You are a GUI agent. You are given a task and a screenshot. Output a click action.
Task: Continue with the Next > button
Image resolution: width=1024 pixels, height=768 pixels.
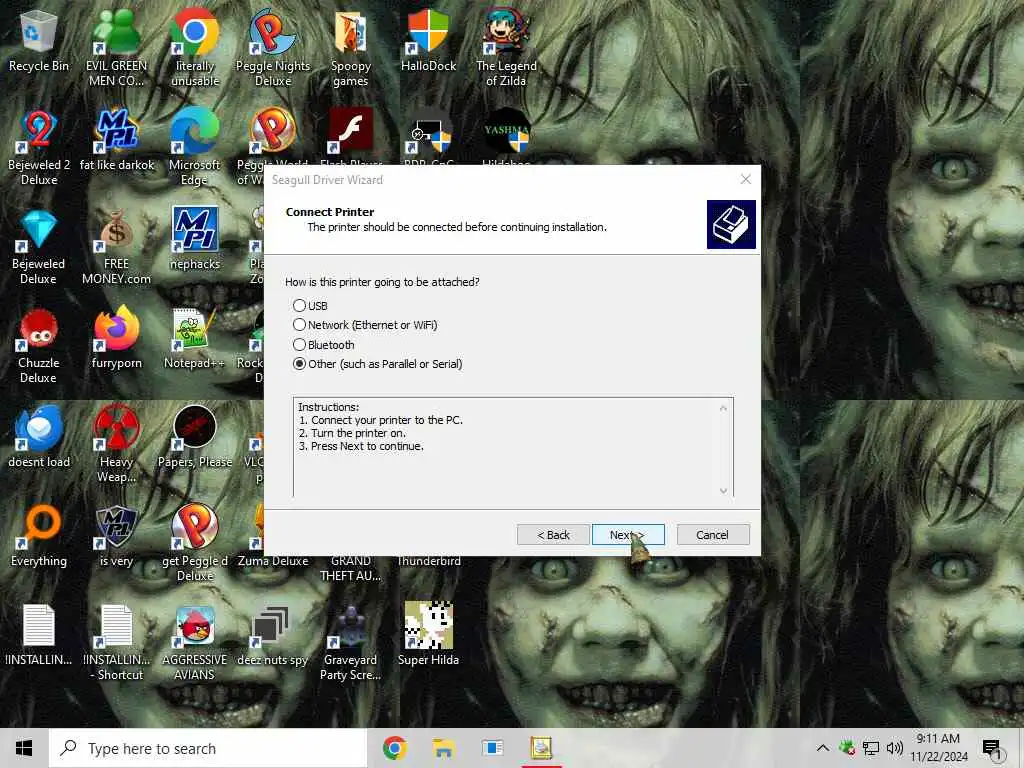pyautogui.click(x=628, y=535)
